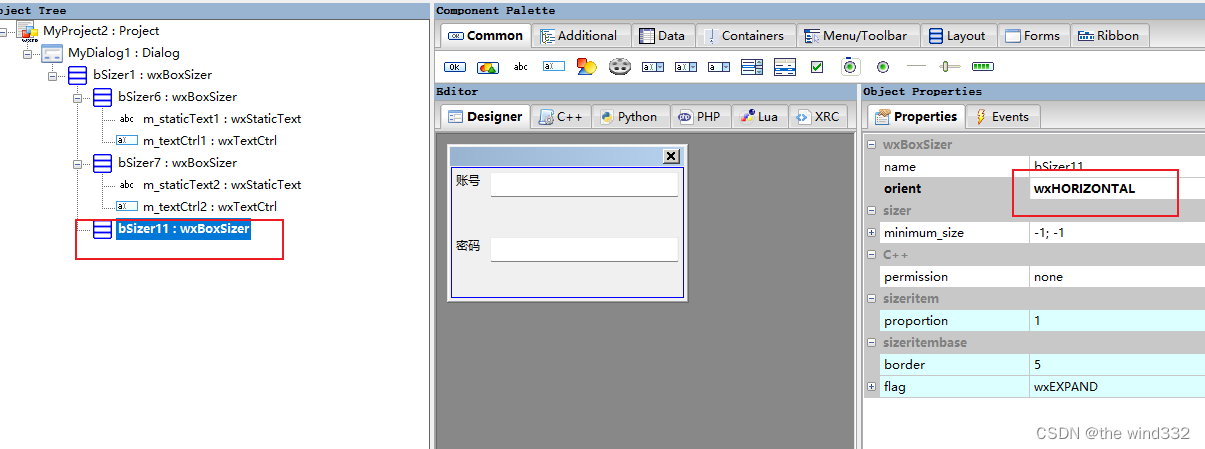The image size is (1205, 449).
Task: Collapse the bSizer7 sizer node
Action: point(78,163)
